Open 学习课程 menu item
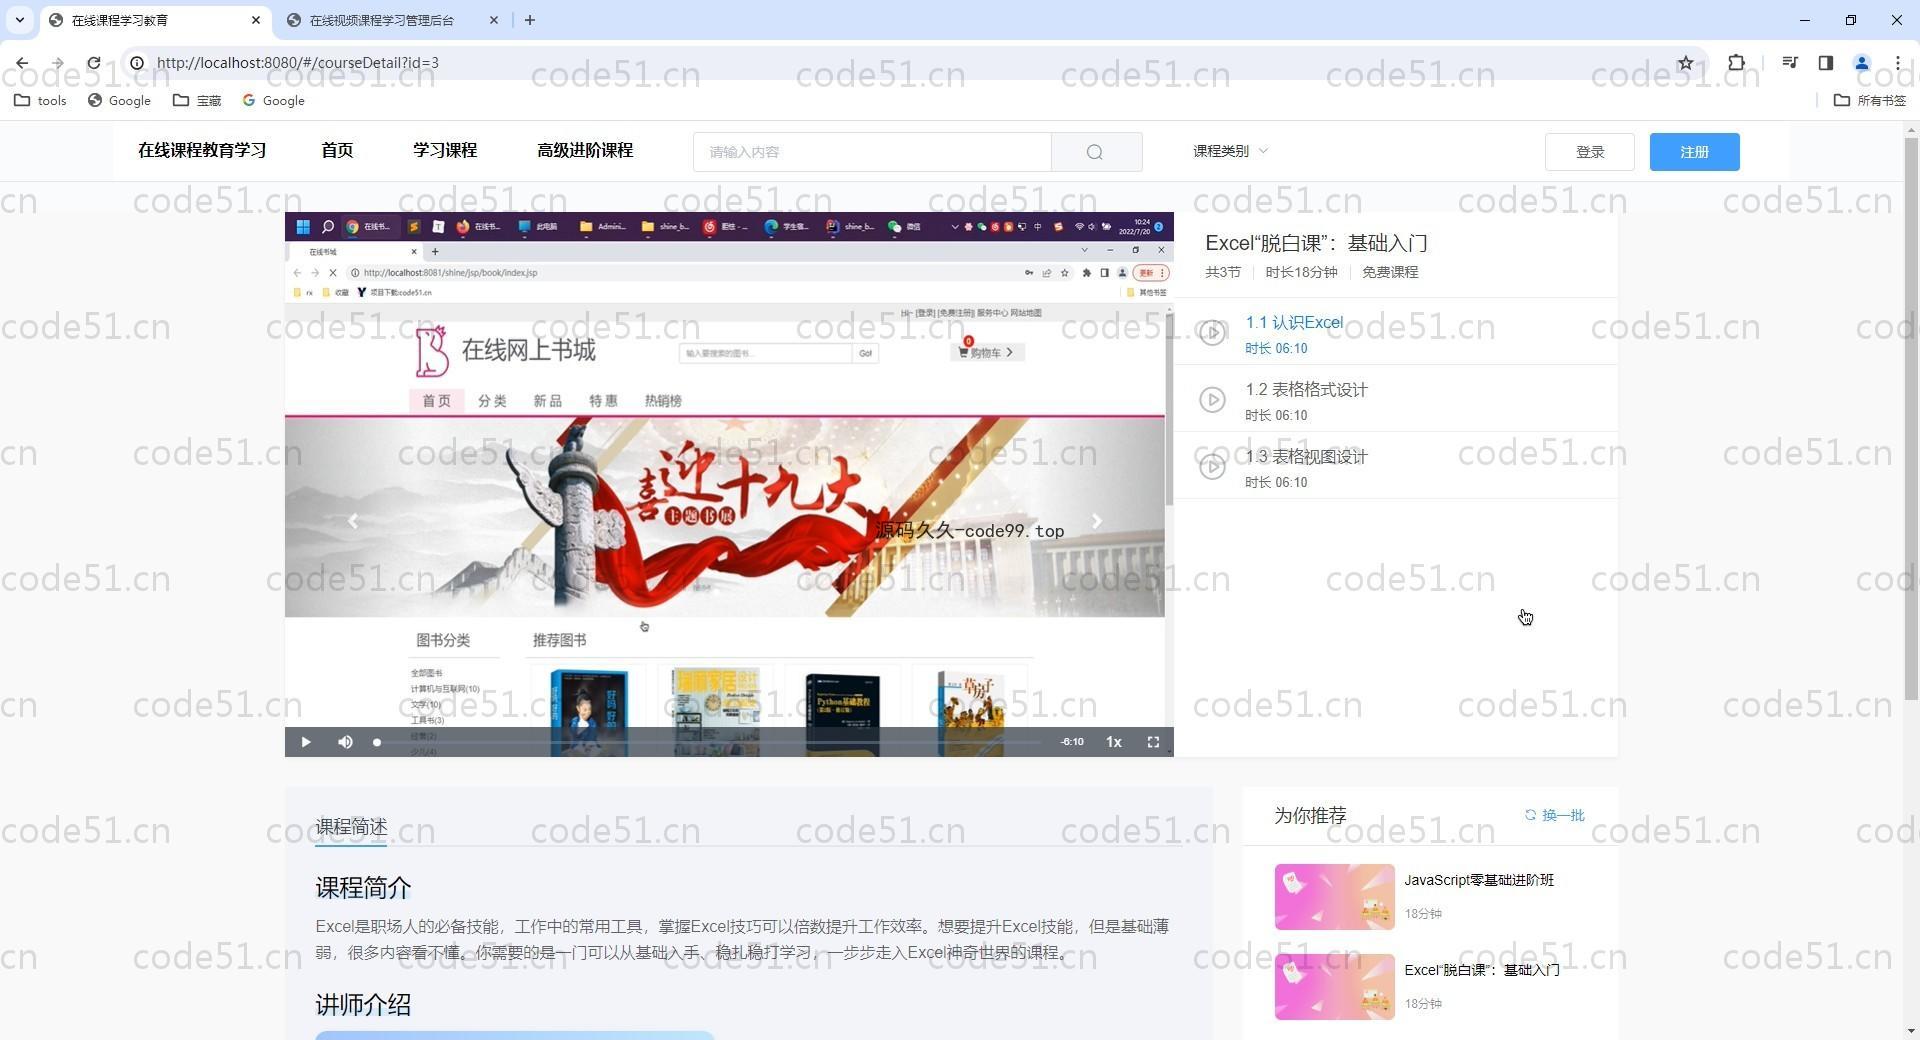The image size is (1920, 1040). [x=445, y=150]
